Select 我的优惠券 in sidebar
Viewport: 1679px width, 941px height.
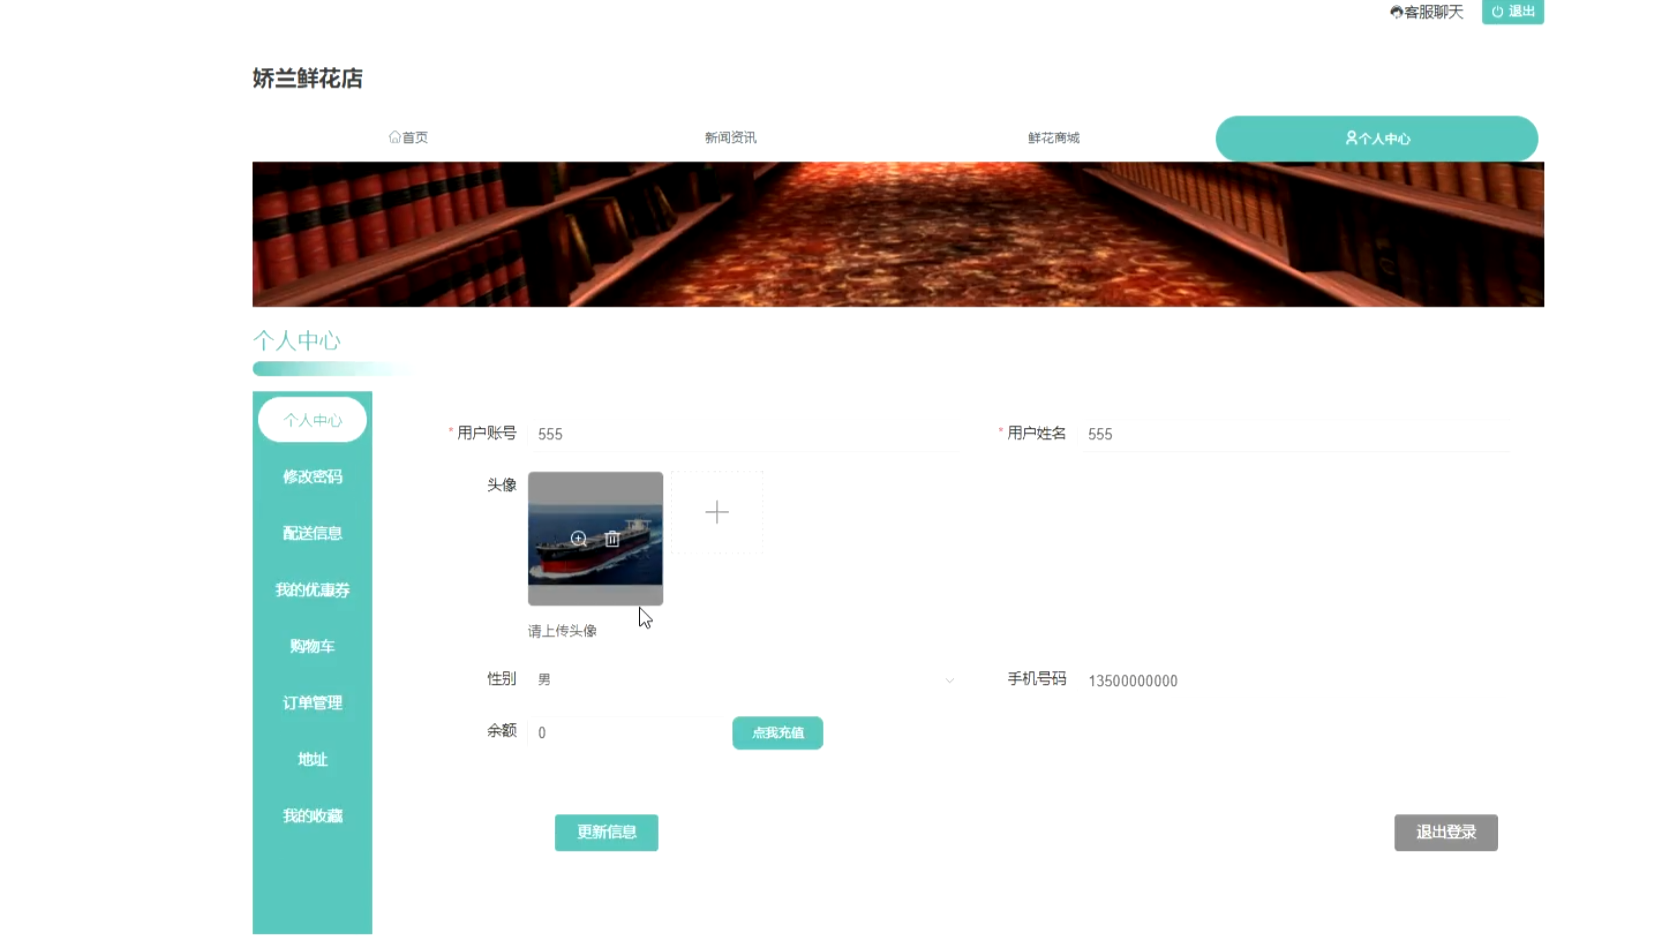pos(312,590)
